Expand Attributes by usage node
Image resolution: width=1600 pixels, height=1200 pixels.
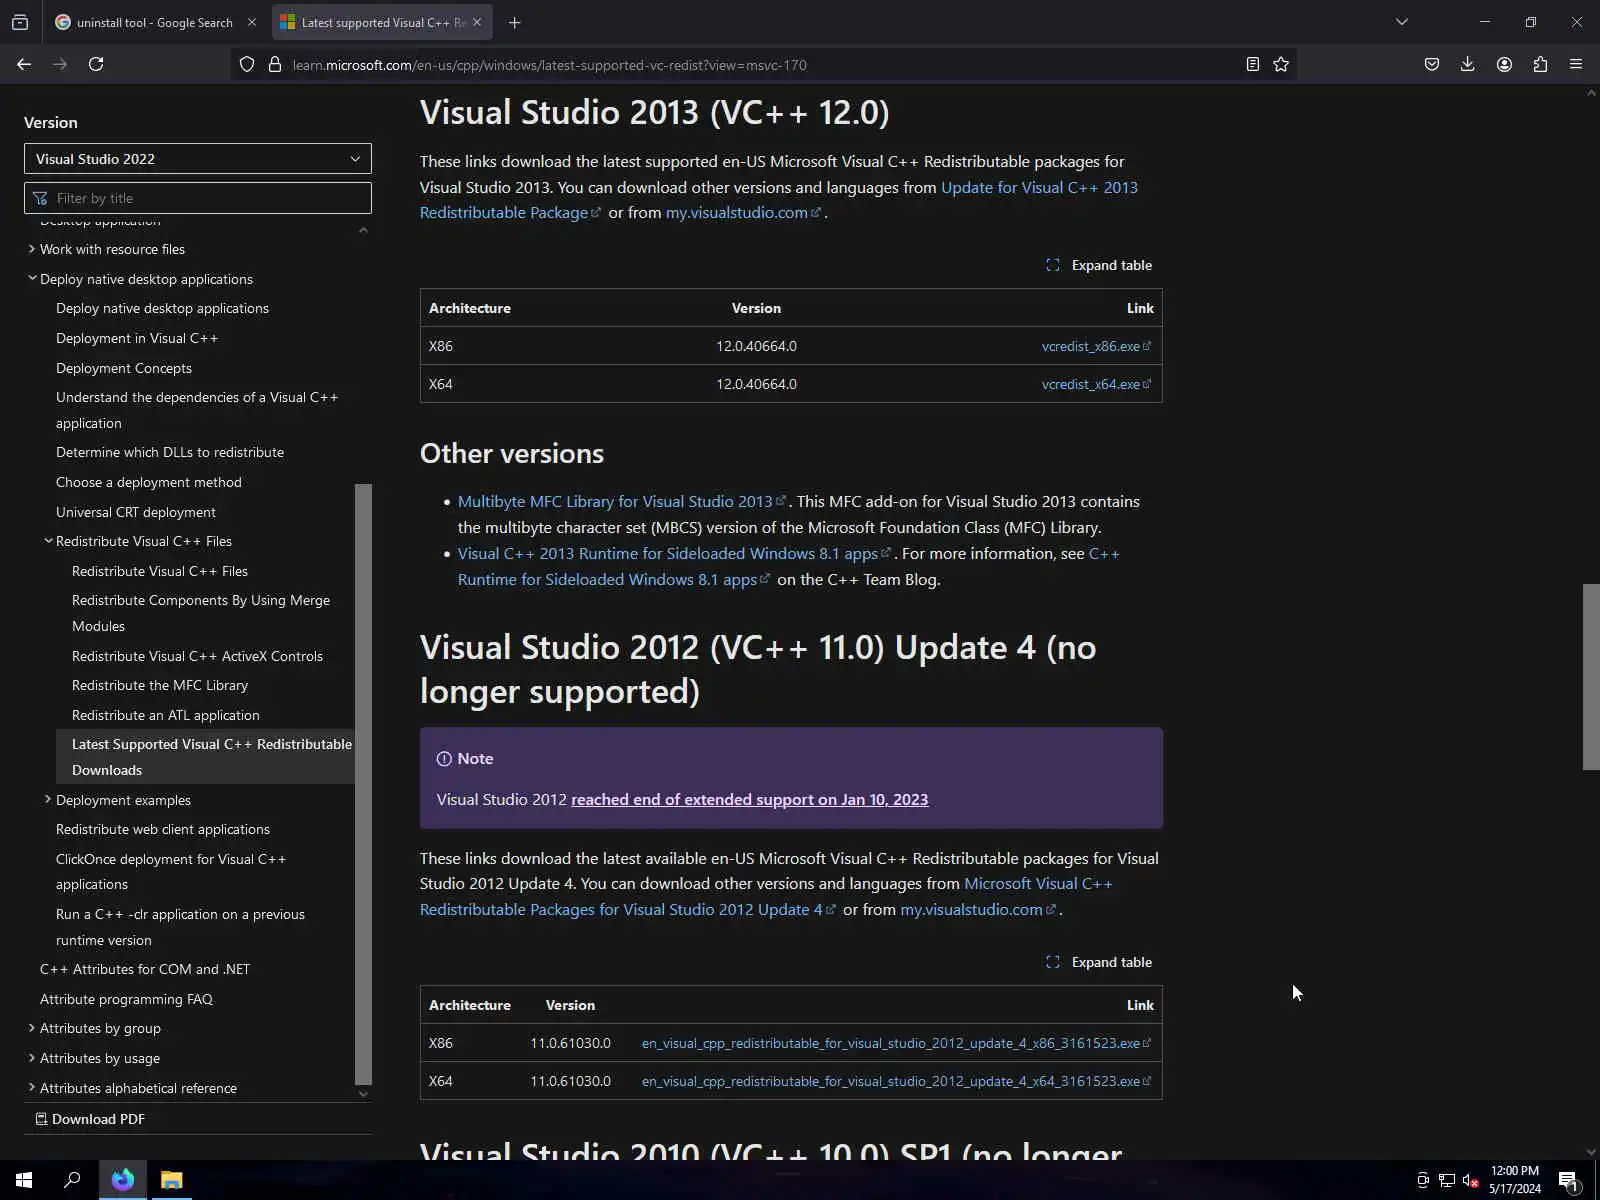click(x=32, y=1058)
